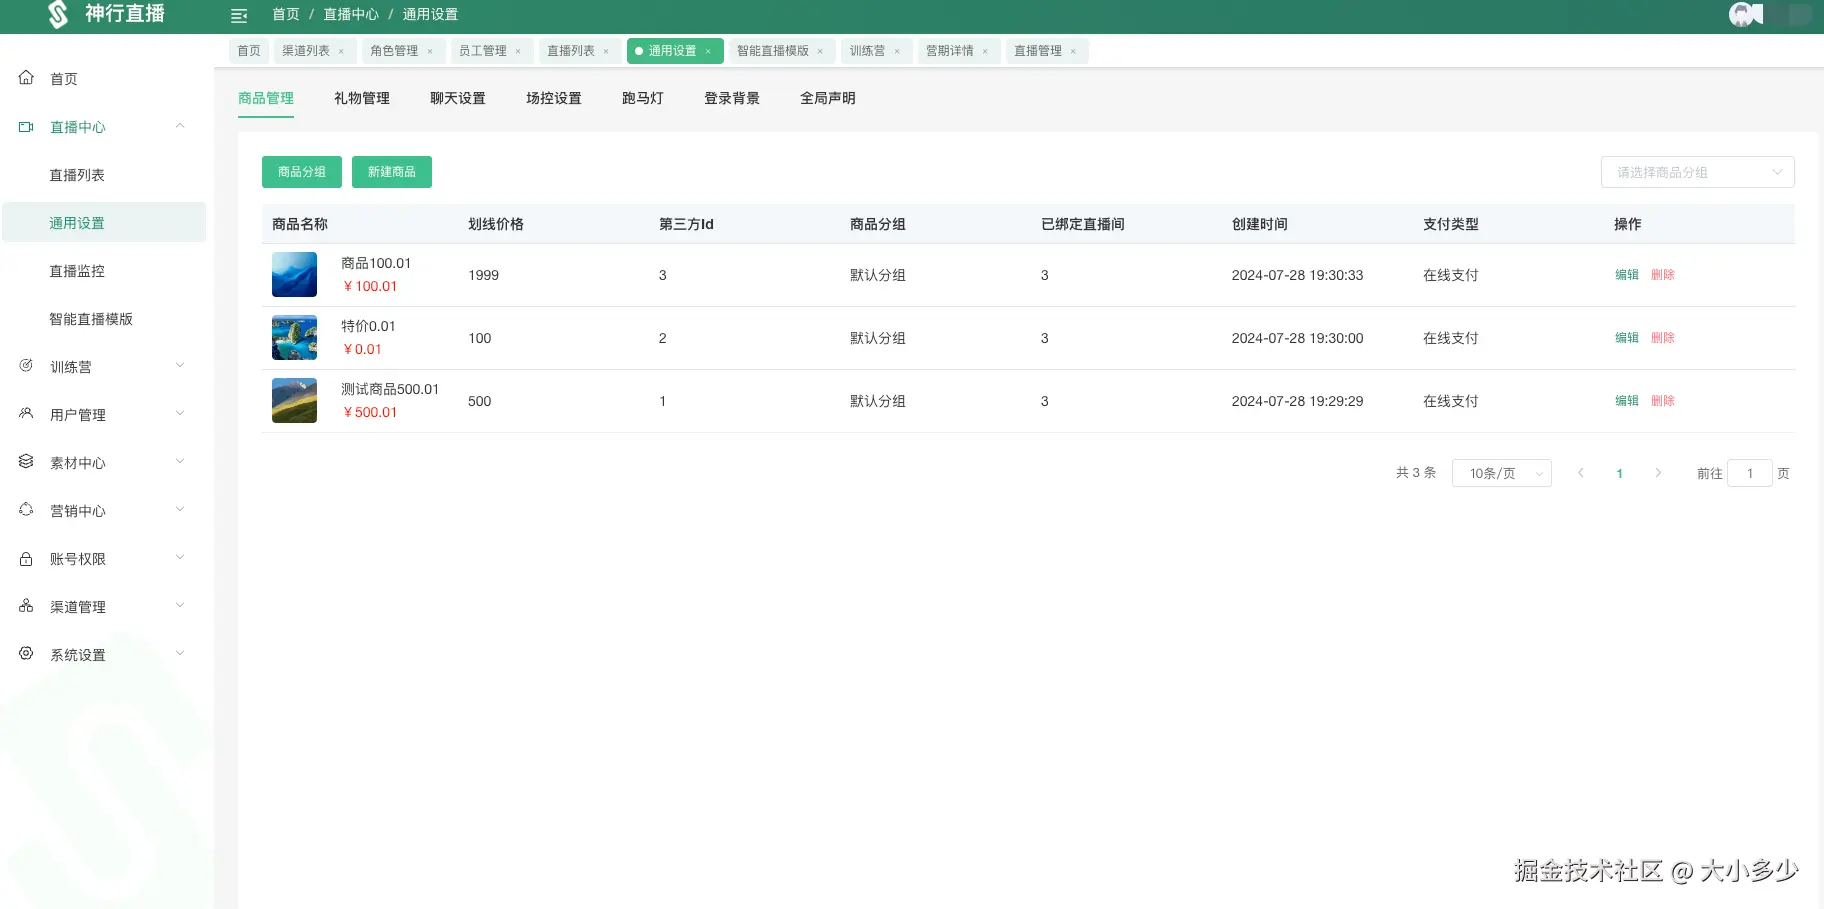Image resolution: width=1824 pixels, height=909 pixels.
Task: Click the 用户管理 people icon
Action: 26,414
